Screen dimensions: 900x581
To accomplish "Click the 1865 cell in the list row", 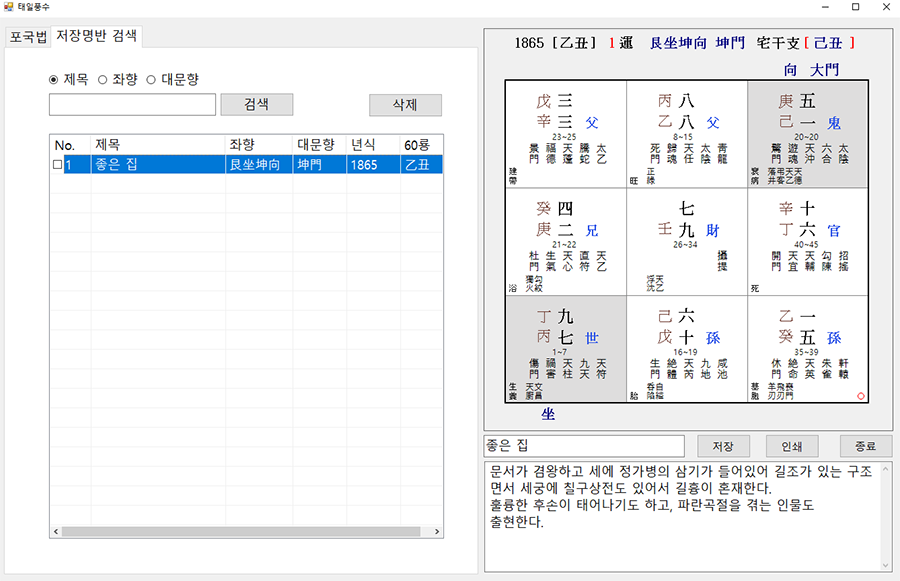I will click(374, 165).
